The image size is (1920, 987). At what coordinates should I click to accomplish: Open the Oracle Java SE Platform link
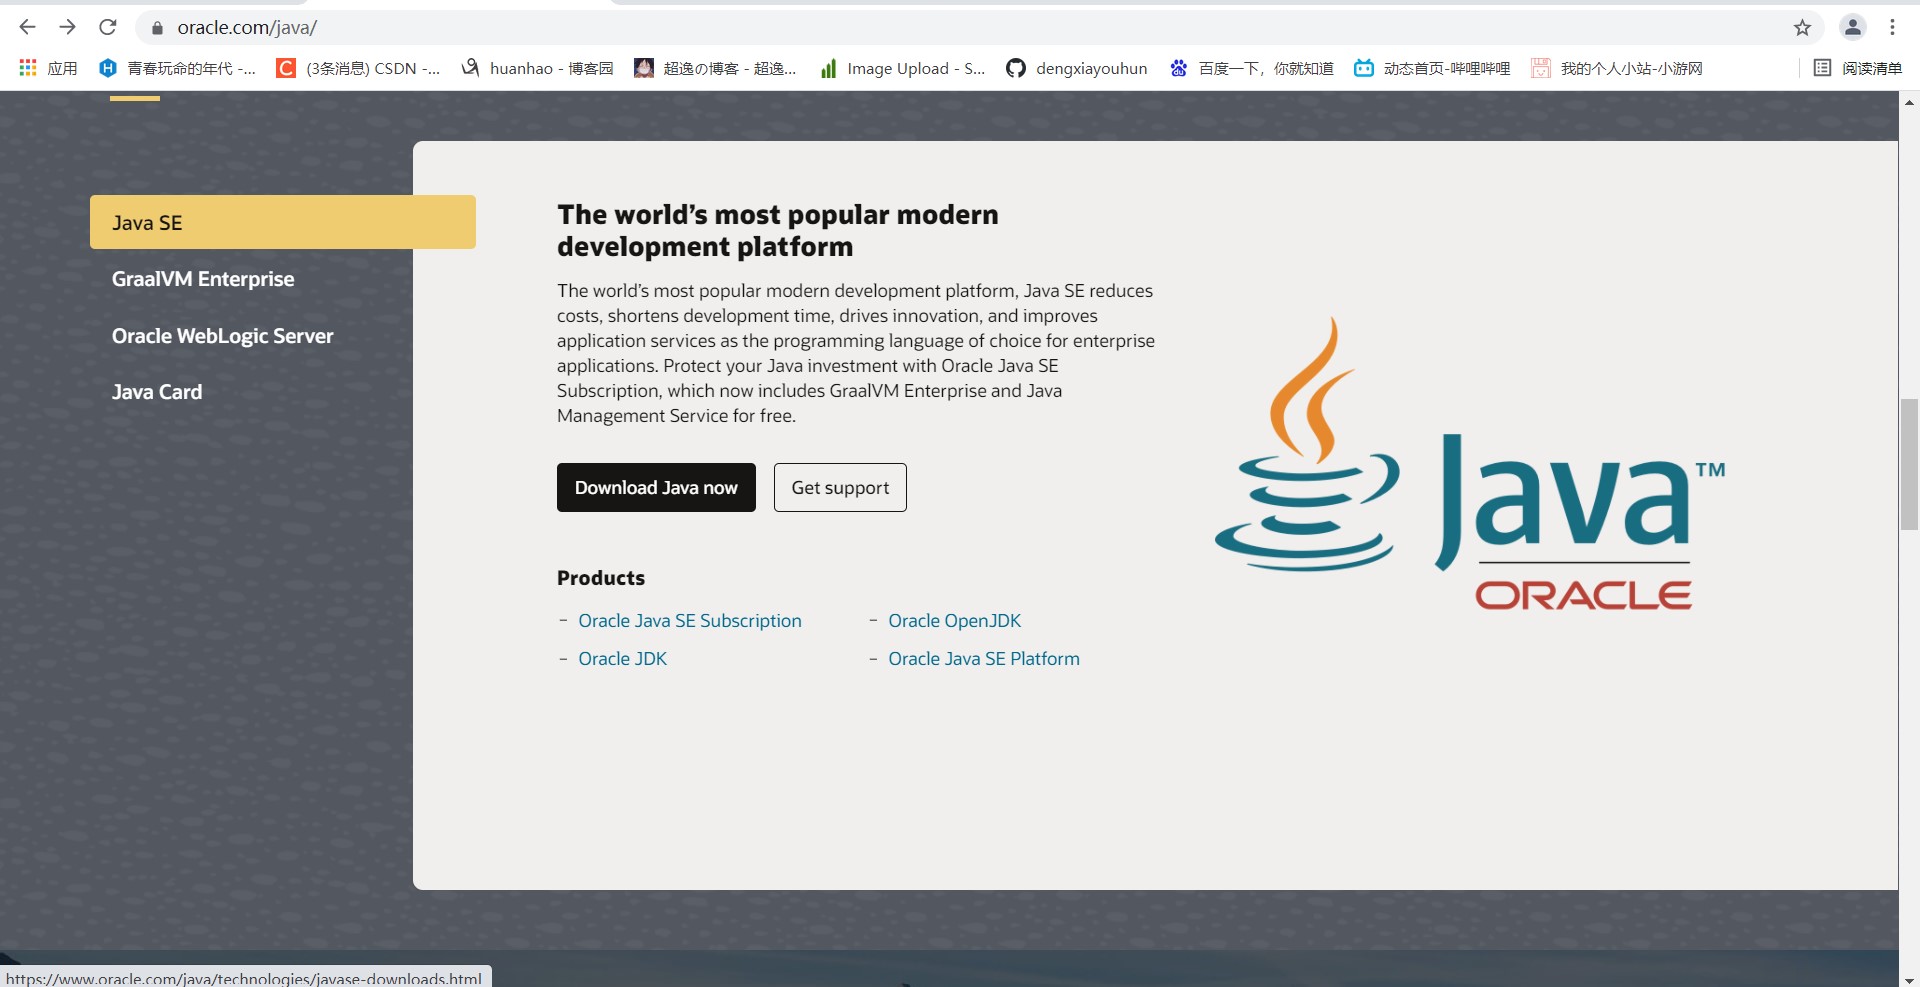tap(984, 659)
